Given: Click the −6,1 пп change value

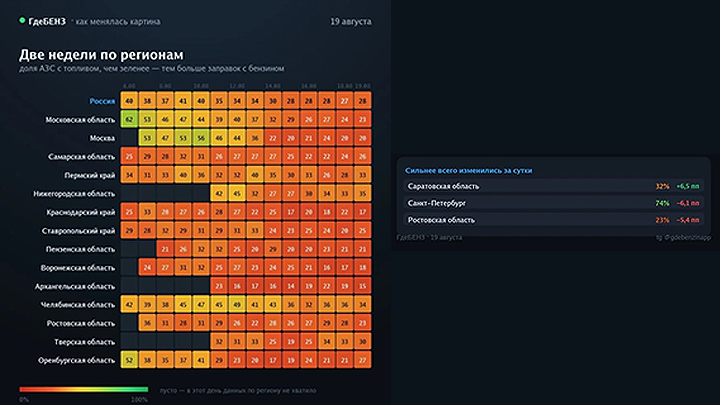Looking at the screenshot, I should 688,203.
